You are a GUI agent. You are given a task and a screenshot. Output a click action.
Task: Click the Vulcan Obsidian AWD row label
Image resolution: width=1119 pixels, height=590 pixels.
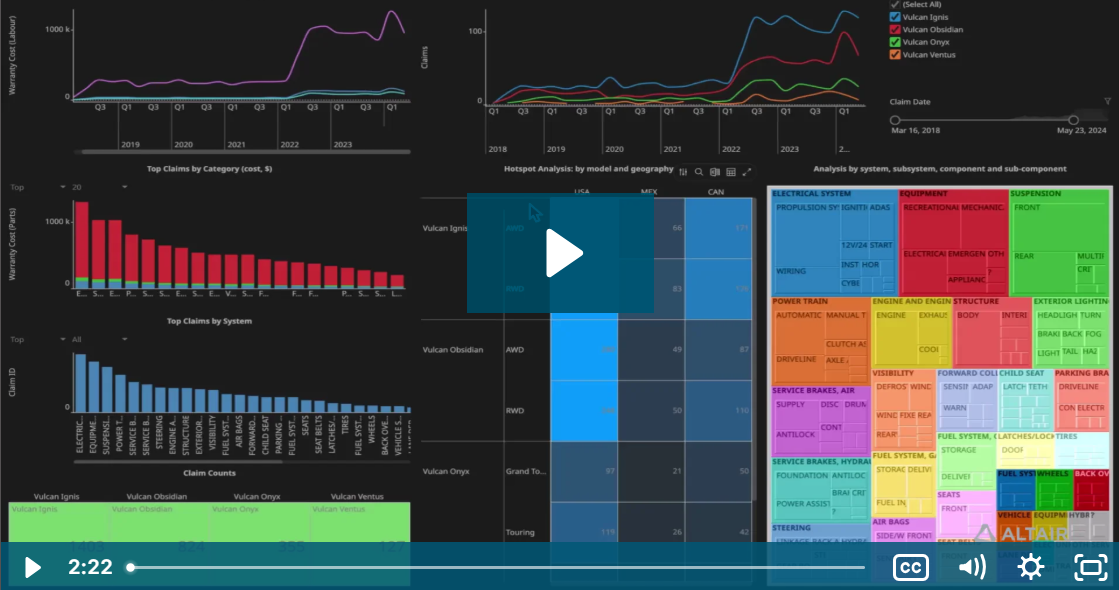tap(515, 350)
